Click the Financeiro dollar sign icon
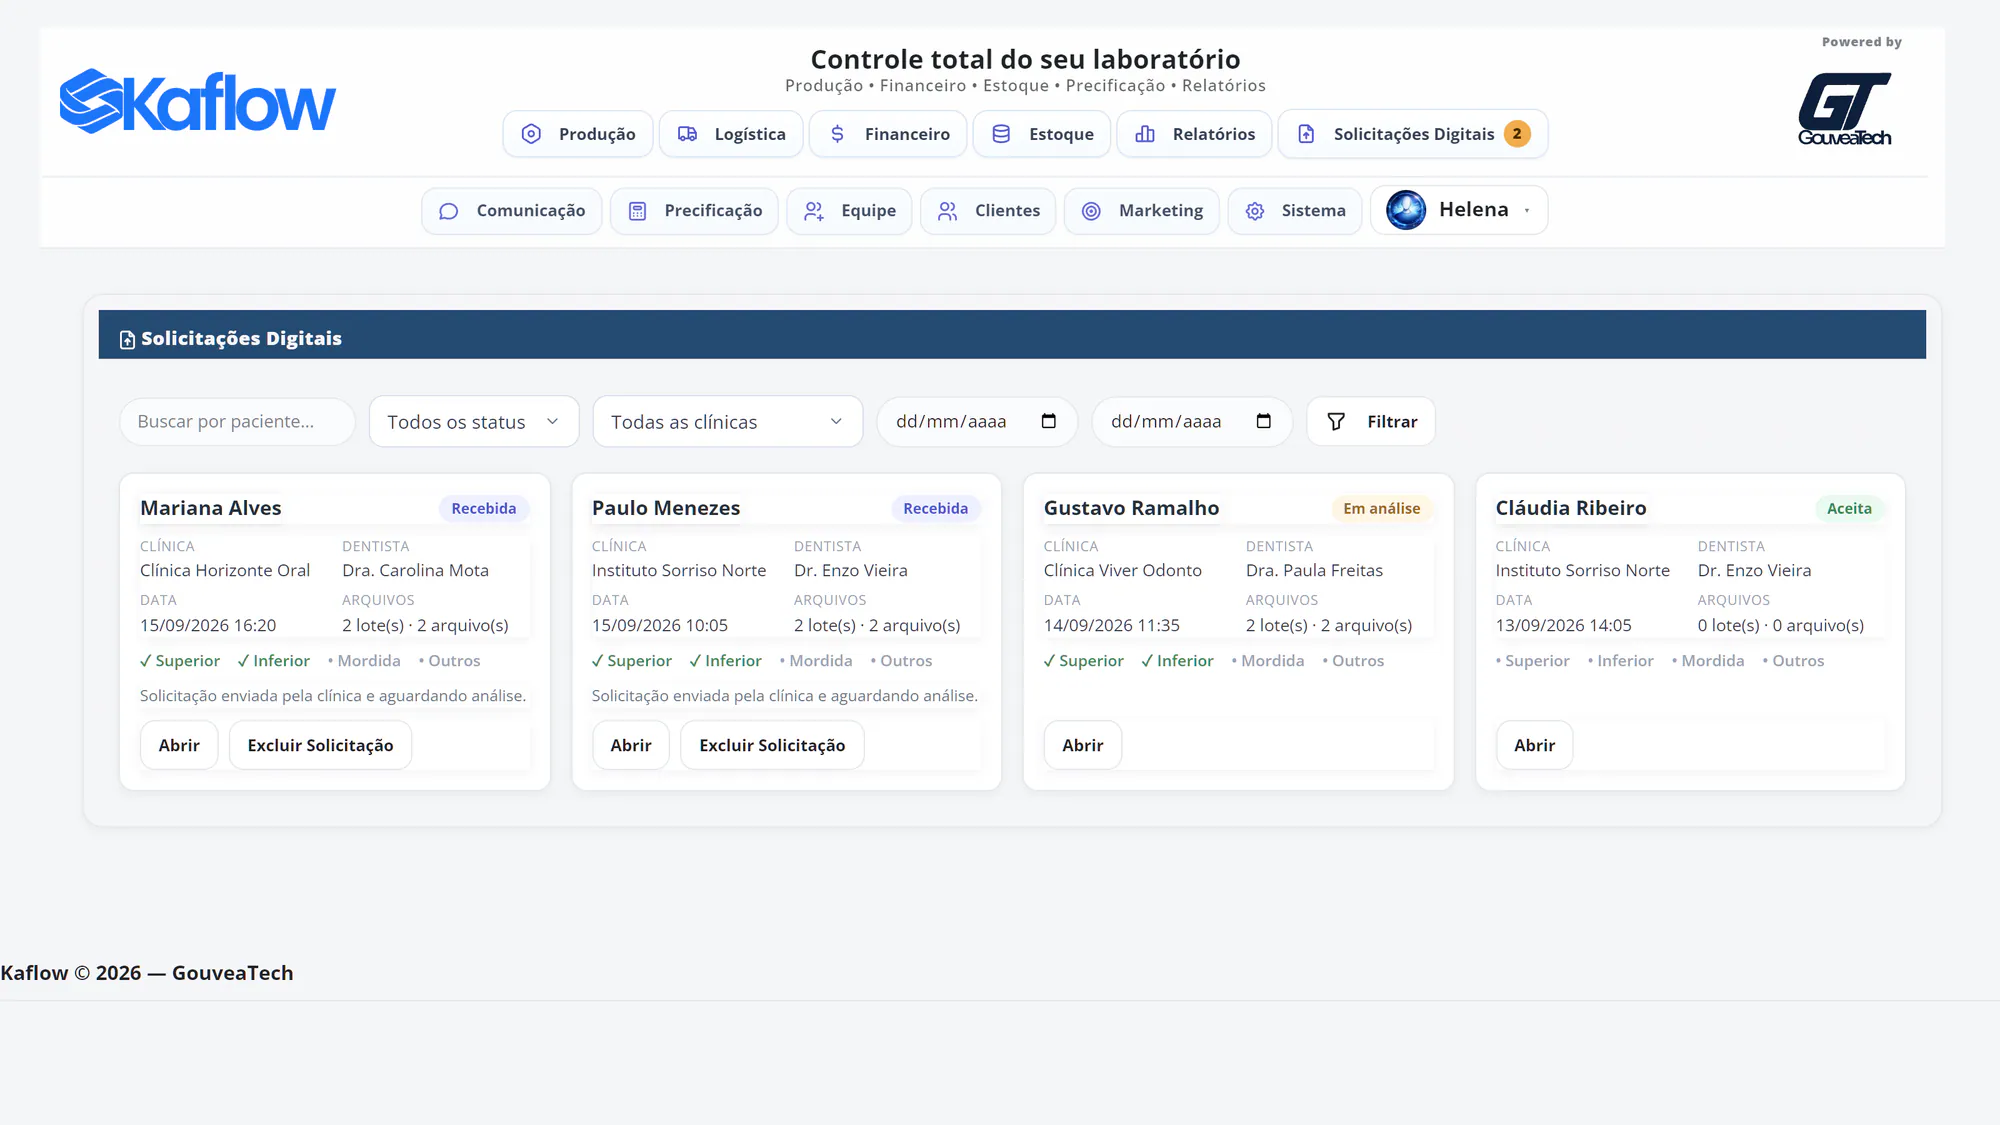This screenshot has width=2000, height=1125. click(837, 134)
